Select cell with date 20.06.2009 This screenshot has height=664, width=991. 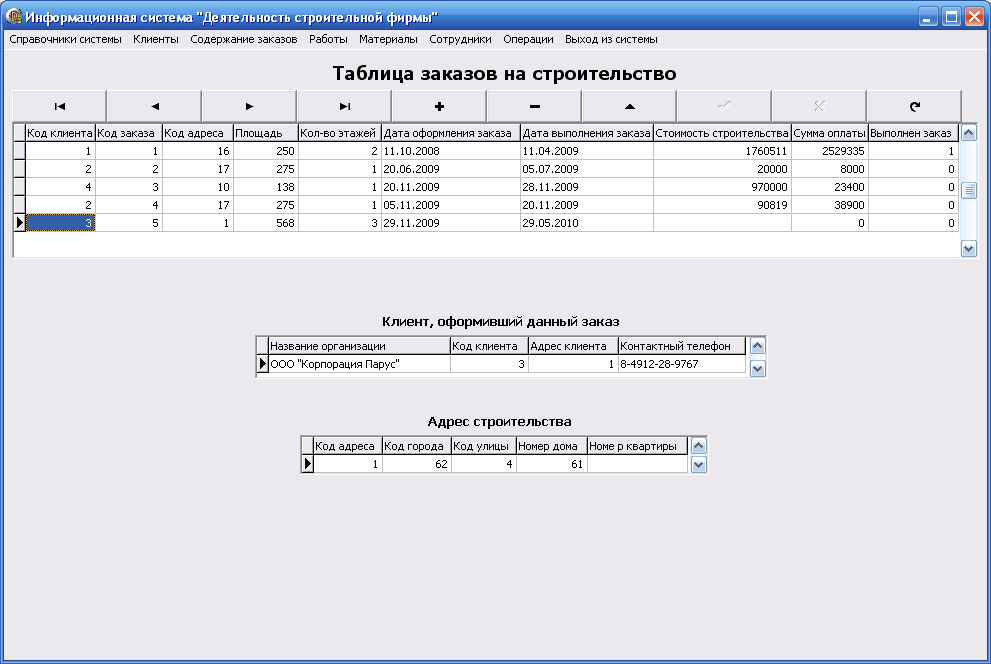(x=451, y=169)
